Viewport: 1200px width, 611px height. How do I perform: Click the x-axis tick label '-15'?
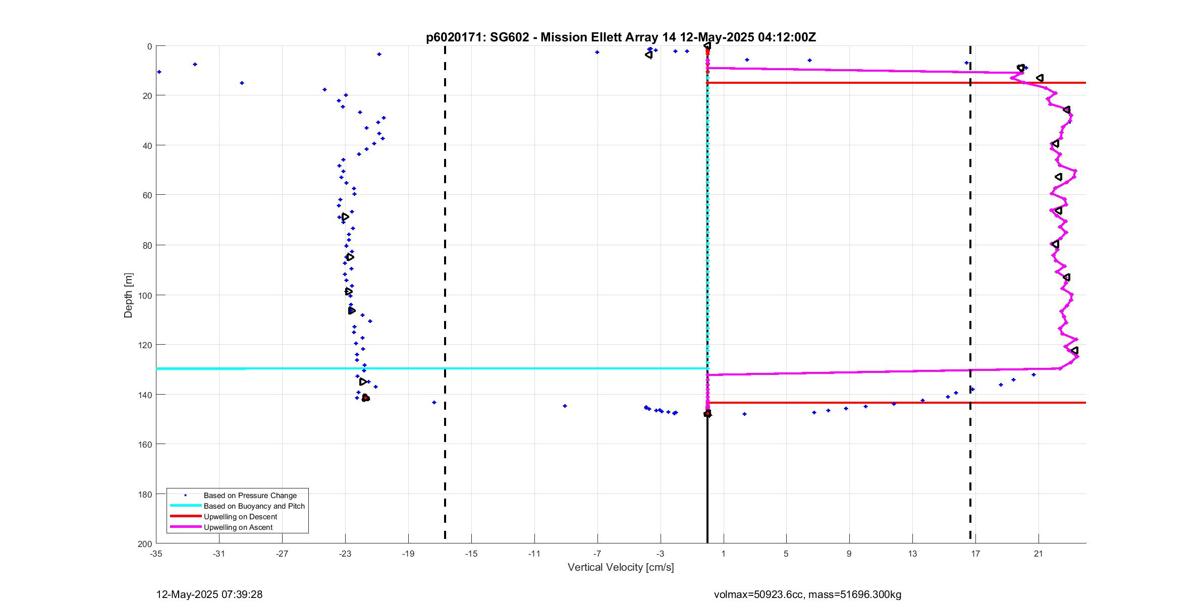[x=471, y=553]
